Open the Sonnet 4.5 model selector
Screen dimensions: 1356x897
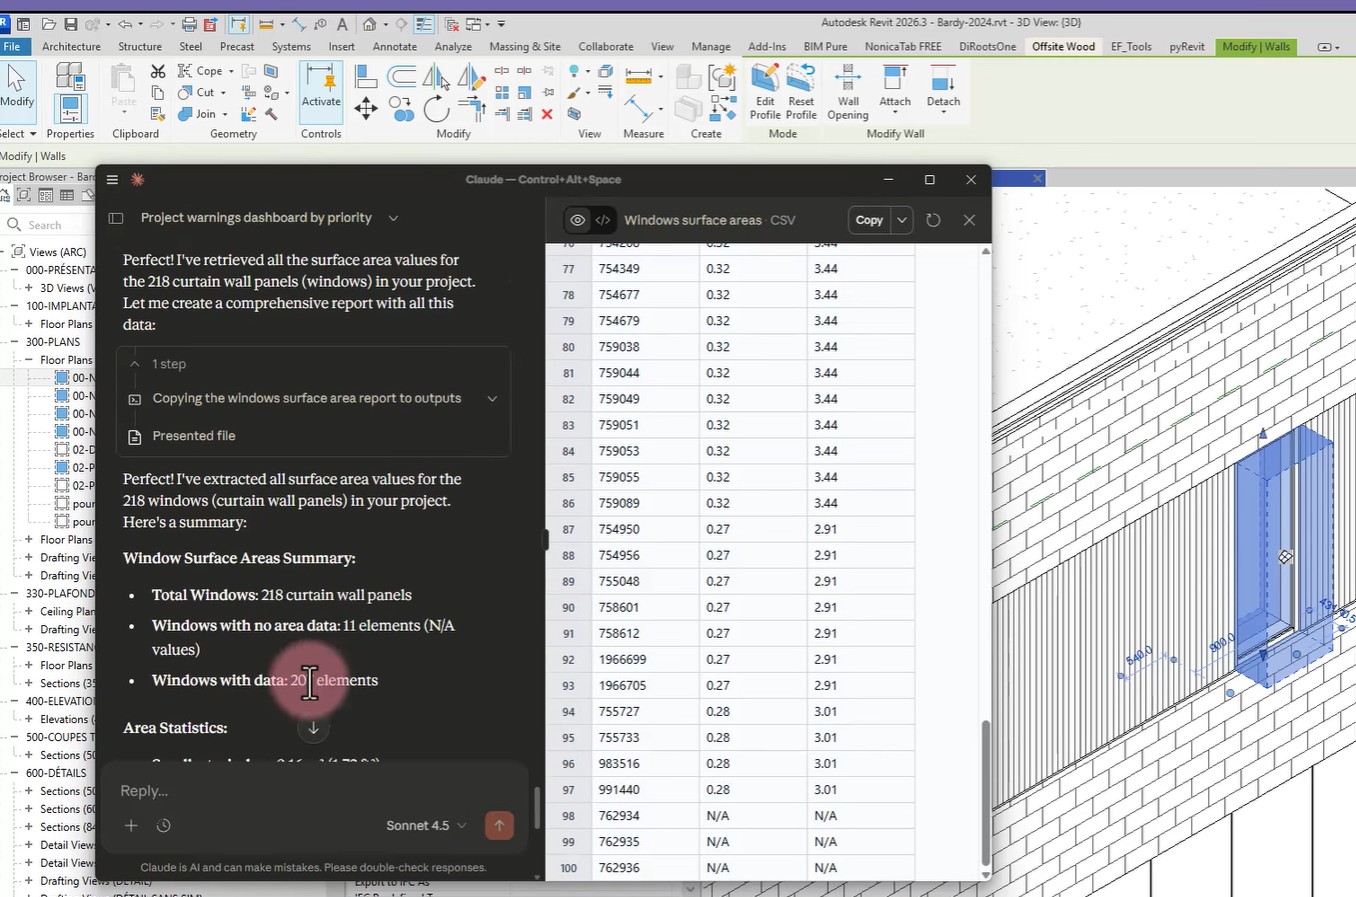click(x=426, y=825)
